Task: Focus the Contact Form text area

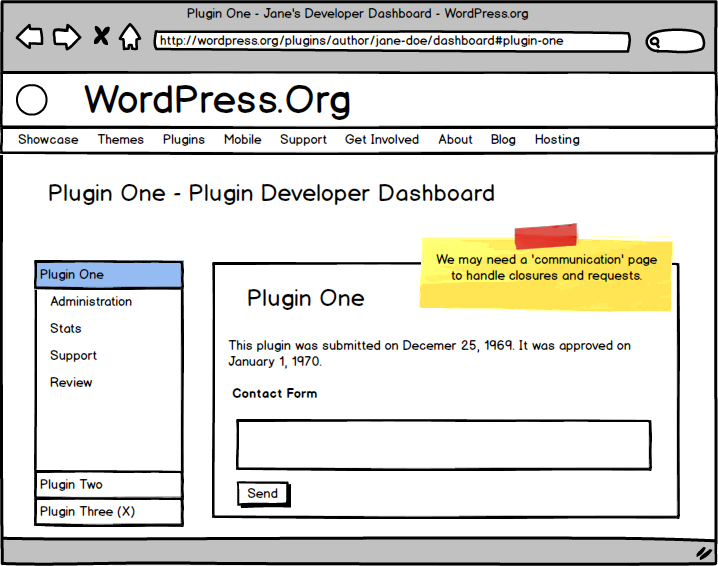Action: point(443,445)
